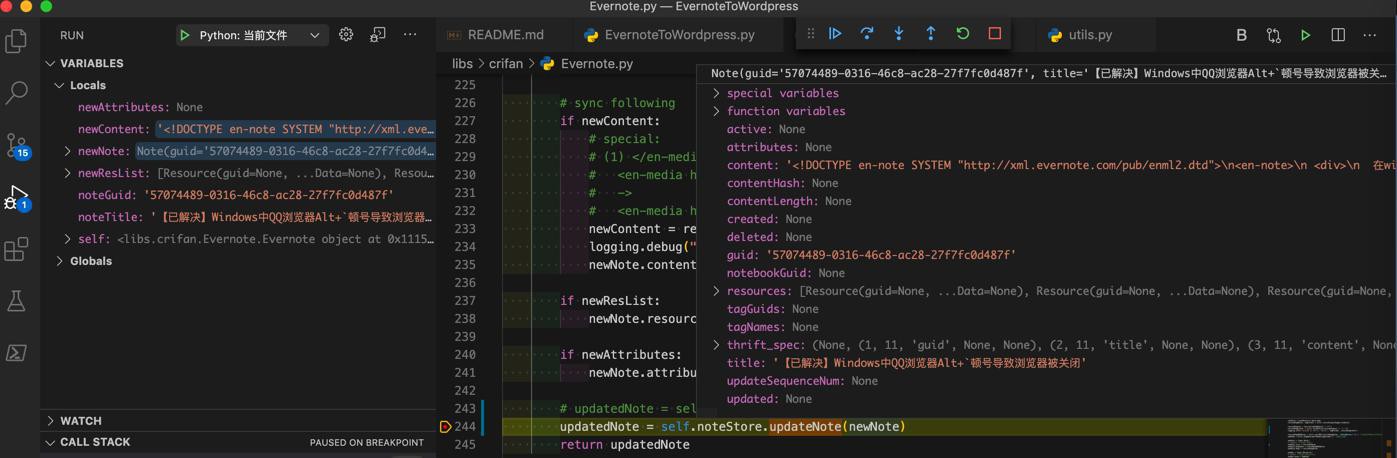Image resolution: width=1397 pixels, height=458 pixels.
Task: Expand function variables in hover popup
Action: click(716, 111)
